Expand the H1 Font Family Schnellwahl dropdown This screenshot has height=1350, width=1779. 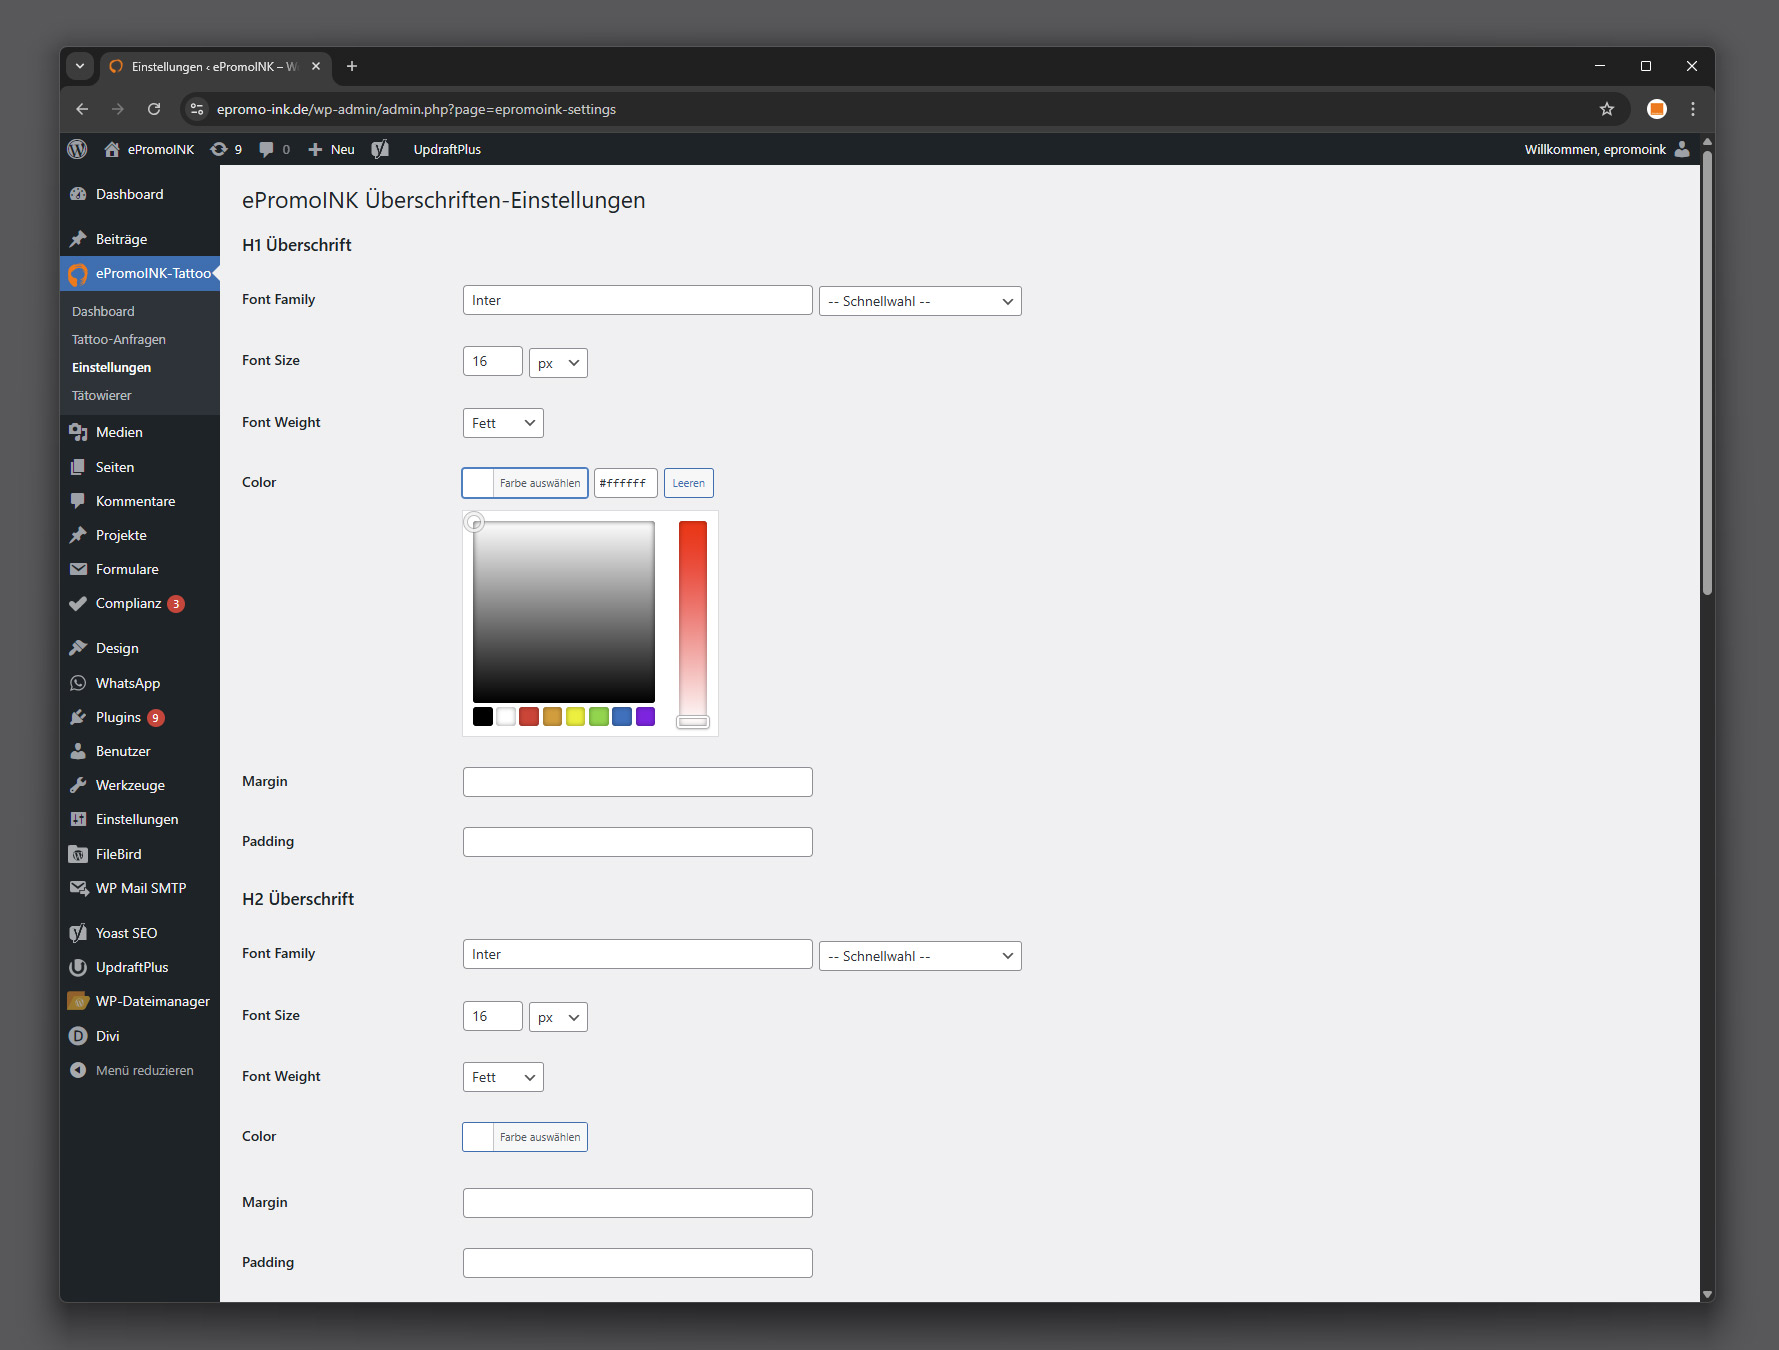point(919,301)
